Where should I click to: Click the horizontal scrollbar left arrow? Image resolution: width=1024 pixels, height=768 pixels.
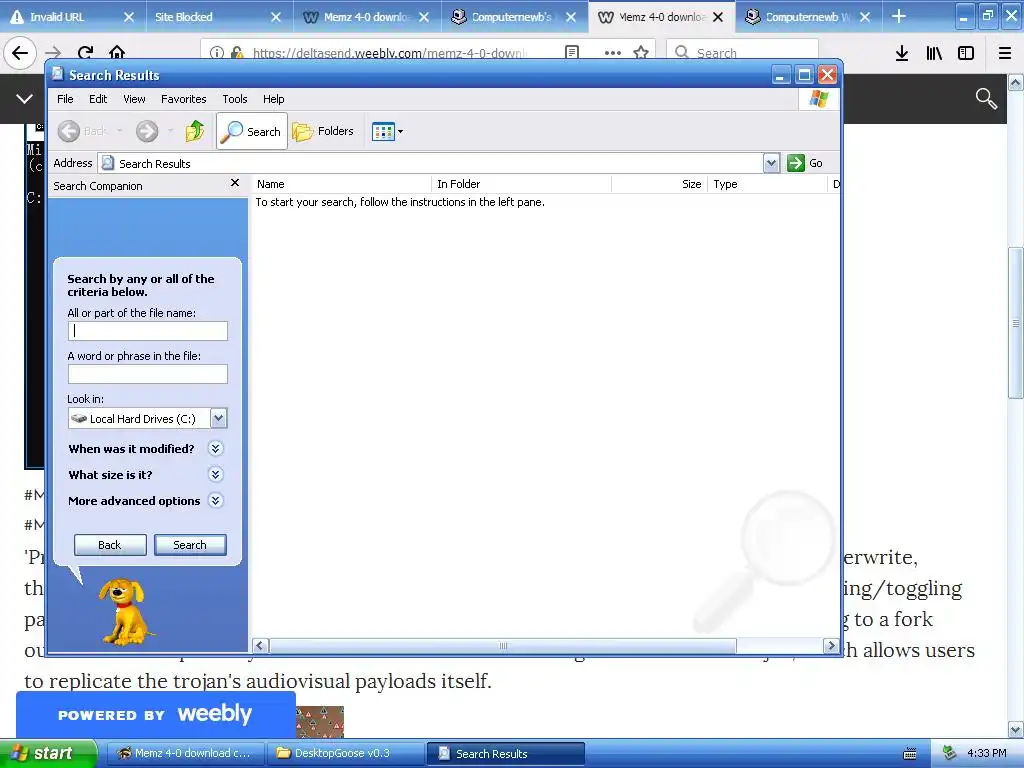[x=260, y=646]
